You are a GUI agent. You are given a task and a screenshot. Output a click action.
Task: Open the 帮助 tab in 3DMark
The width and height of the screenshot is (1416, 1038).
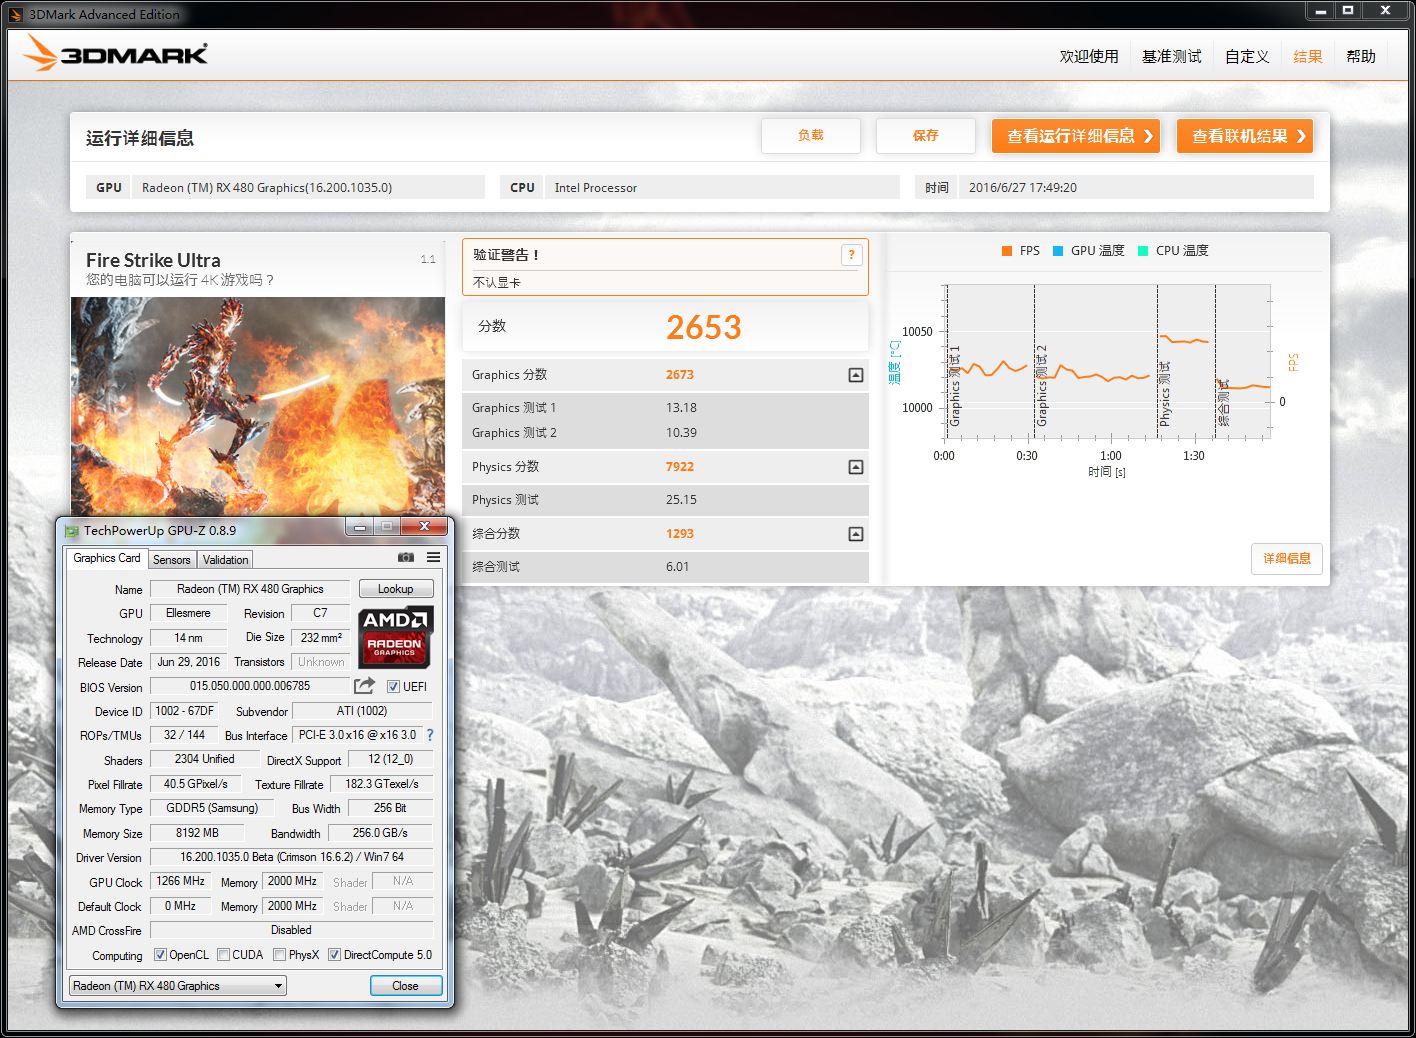pos(1361,57)
